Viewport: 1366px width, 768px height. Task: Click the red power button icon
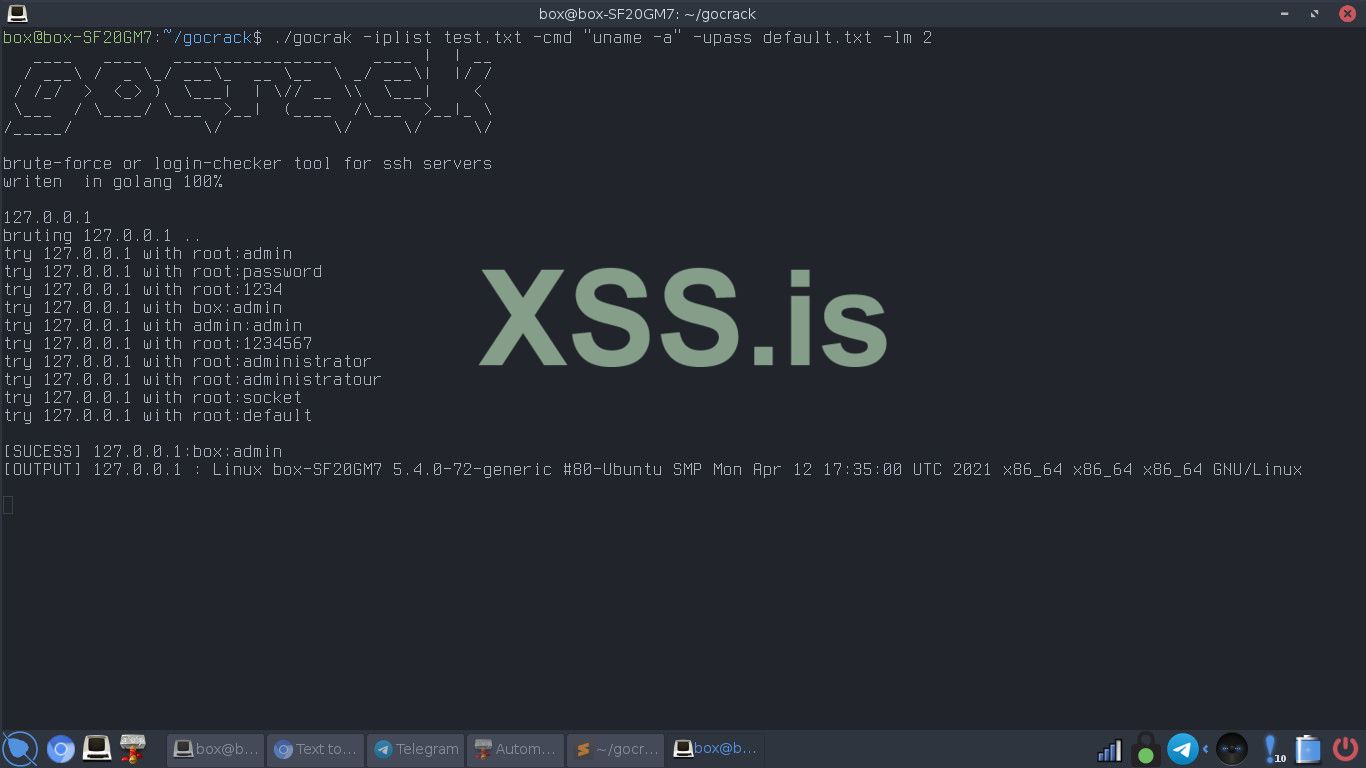coord(1345,748)
